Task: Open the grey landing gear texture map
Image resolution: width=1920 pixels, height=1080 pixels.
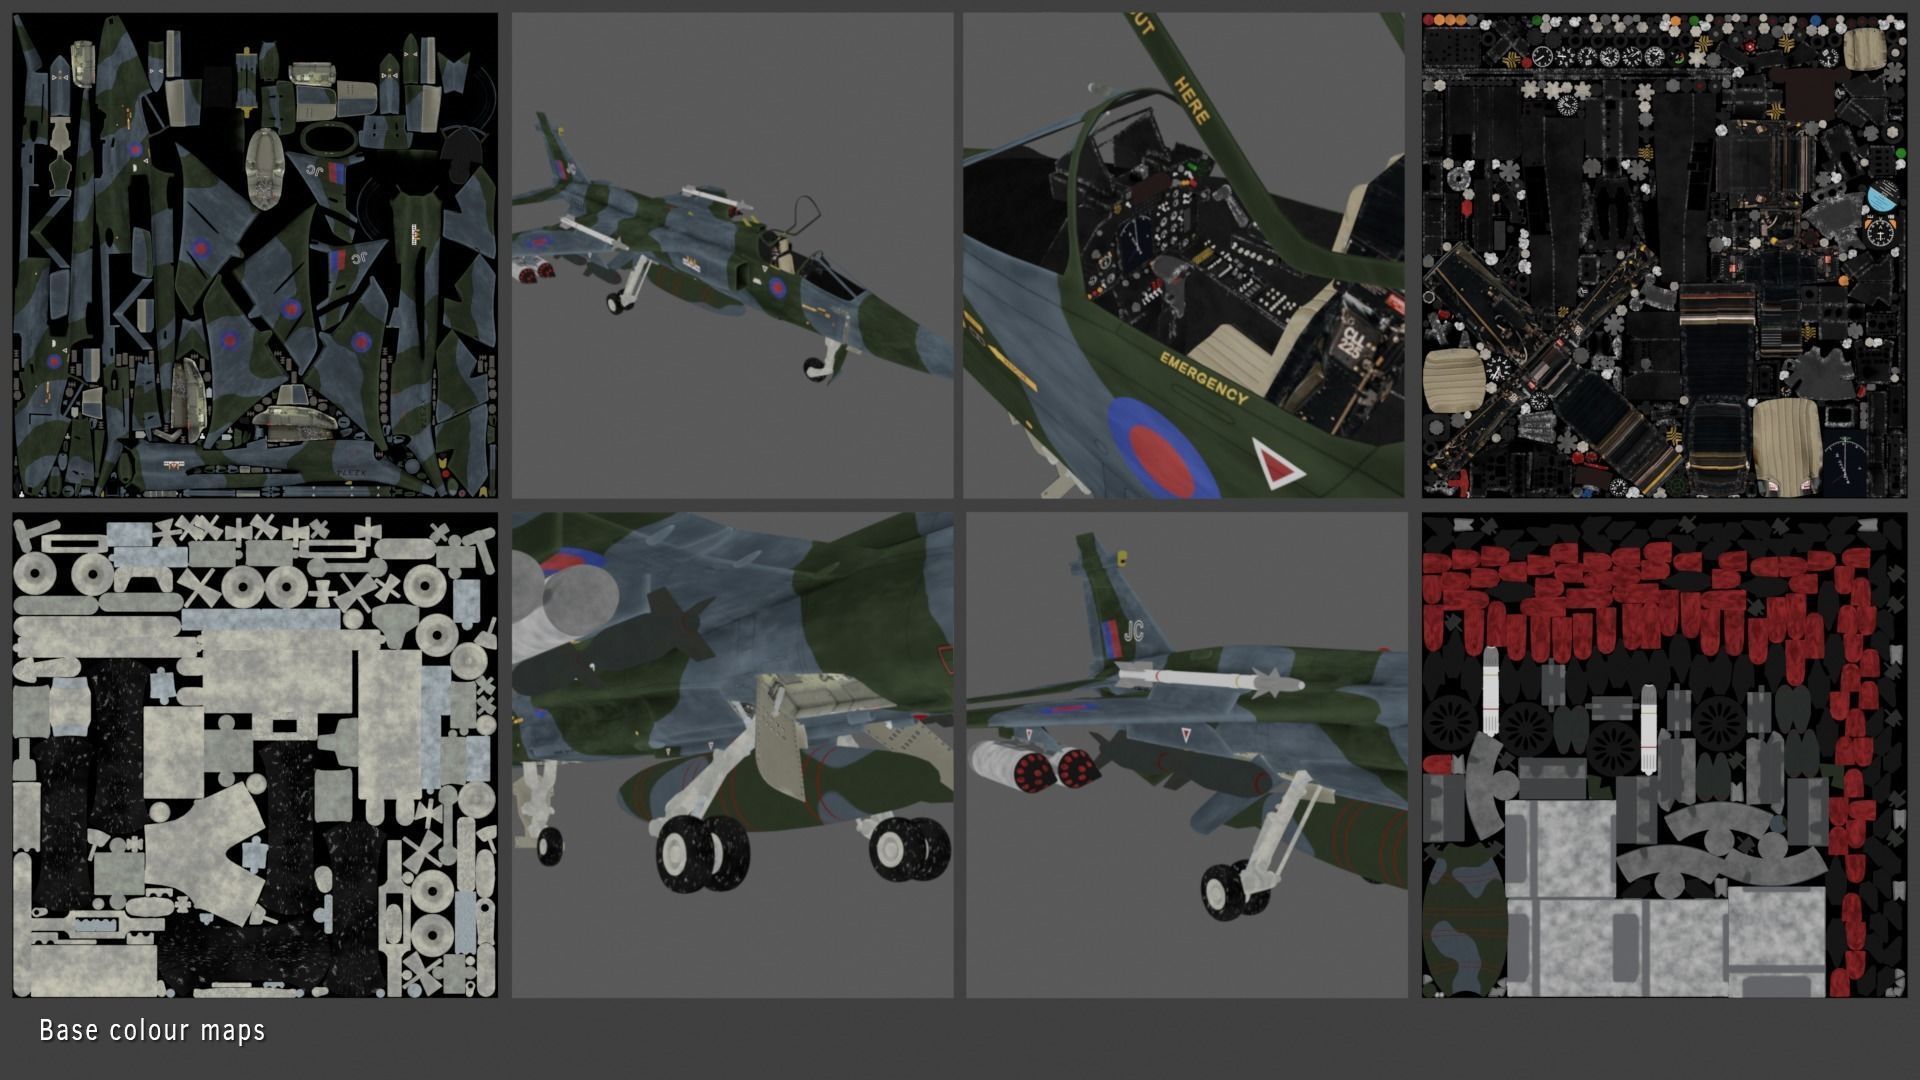Action: (x=255, y=755)
